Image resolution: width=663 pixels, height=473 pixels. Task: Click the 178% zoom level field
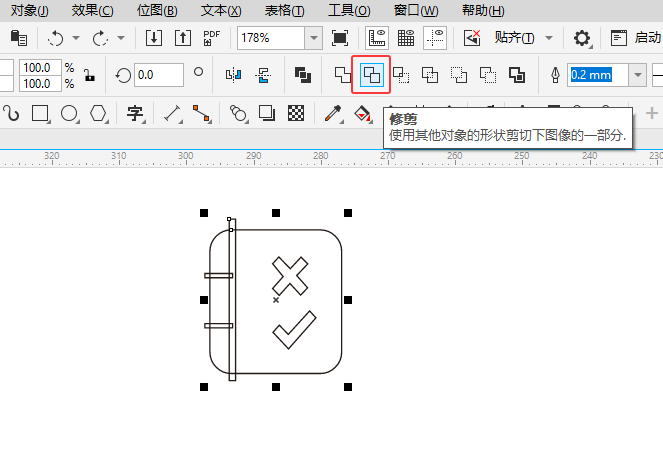271,38
